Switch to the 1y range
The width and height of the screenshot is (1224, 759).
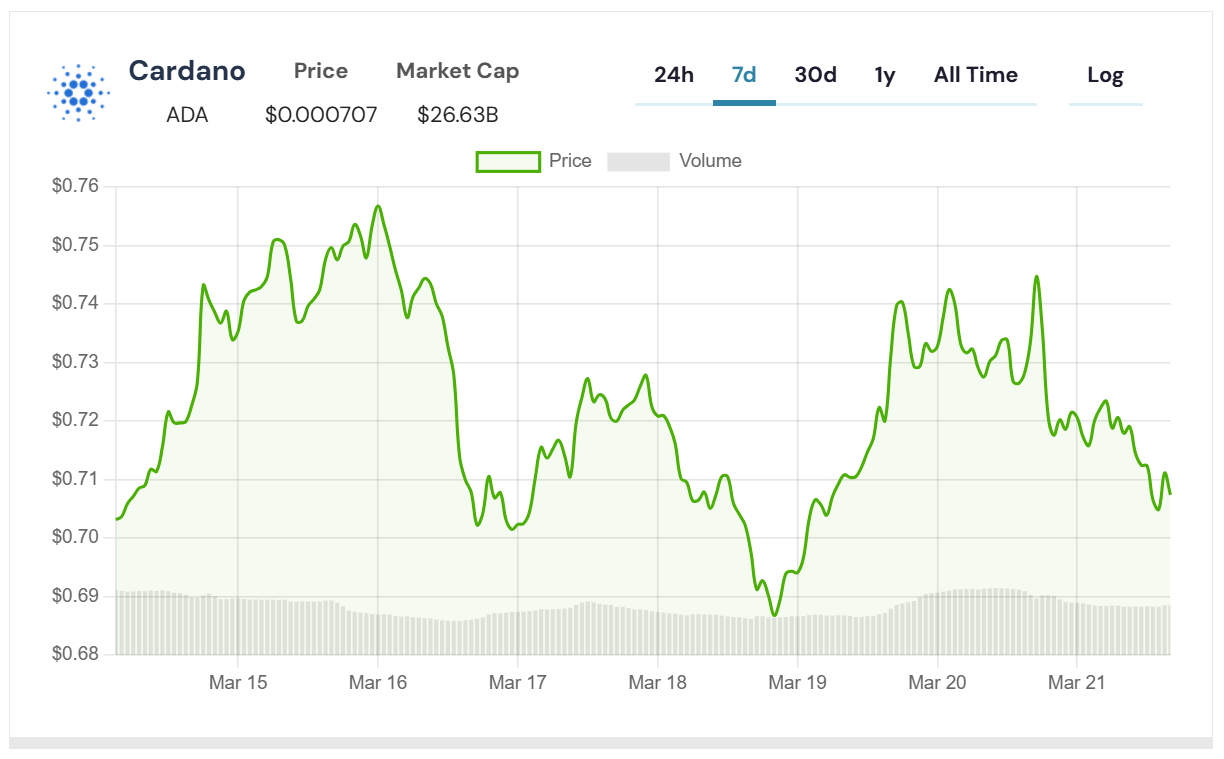[x=885, y=75]
